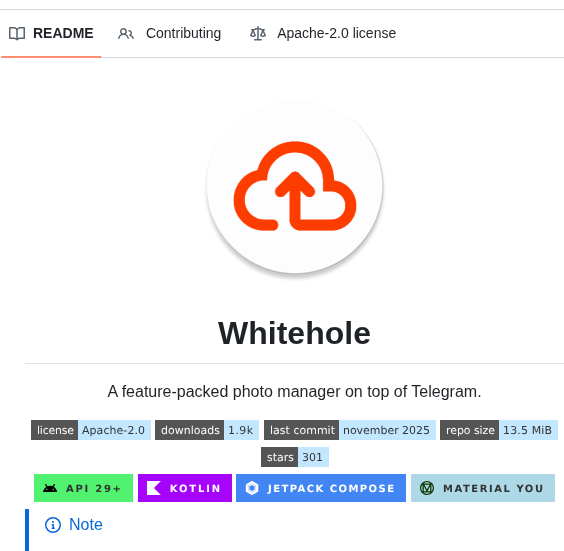
Task: Switch to the Contributing tab
Action: 169,33
